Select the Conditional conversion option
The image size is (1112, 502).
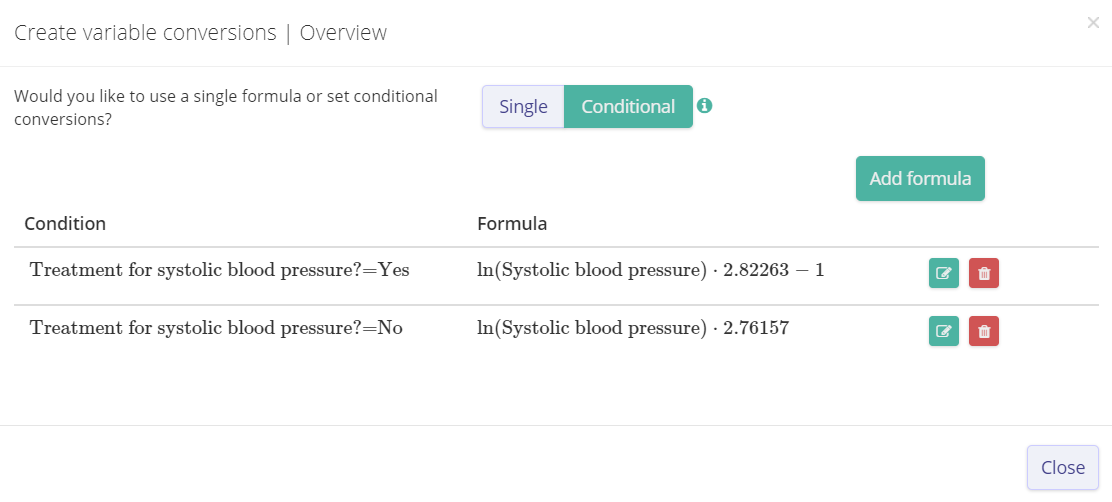click(628, 107)
